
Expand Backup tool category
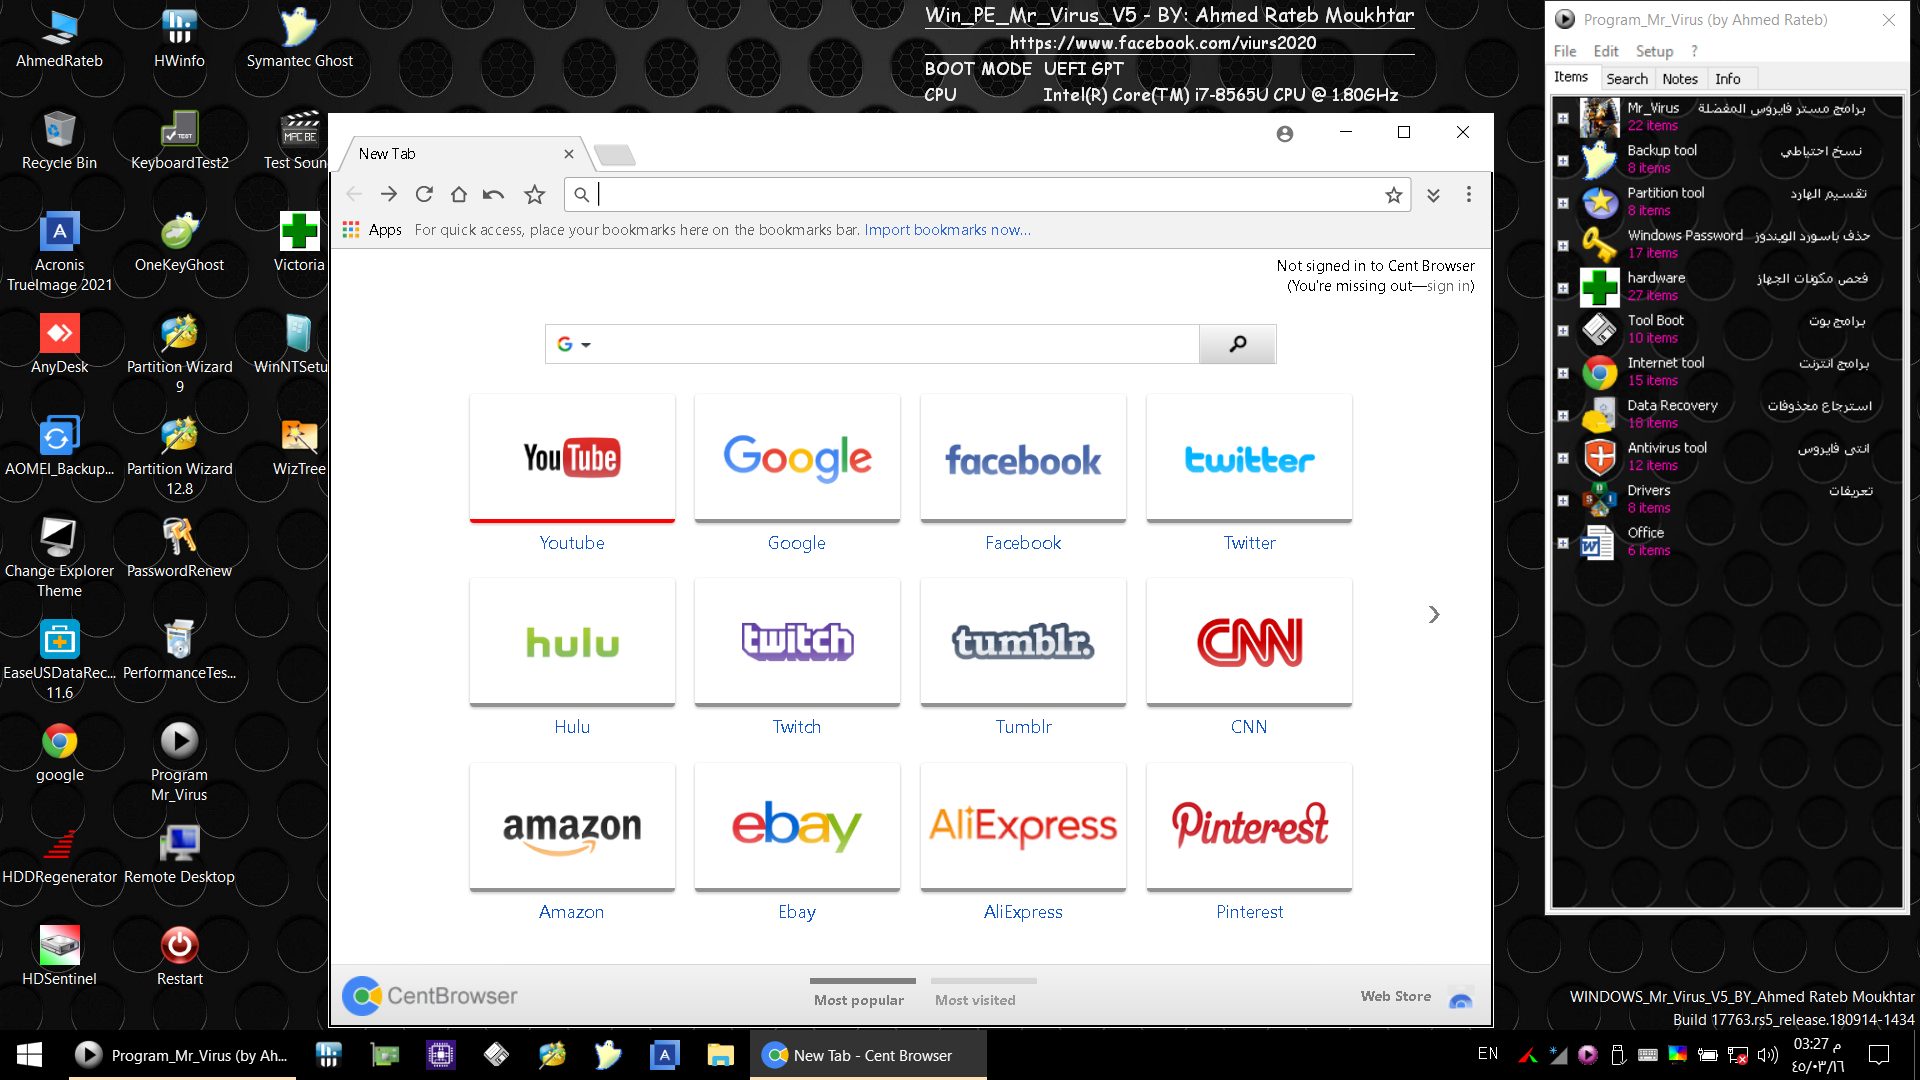click(x=1563, y=160)
